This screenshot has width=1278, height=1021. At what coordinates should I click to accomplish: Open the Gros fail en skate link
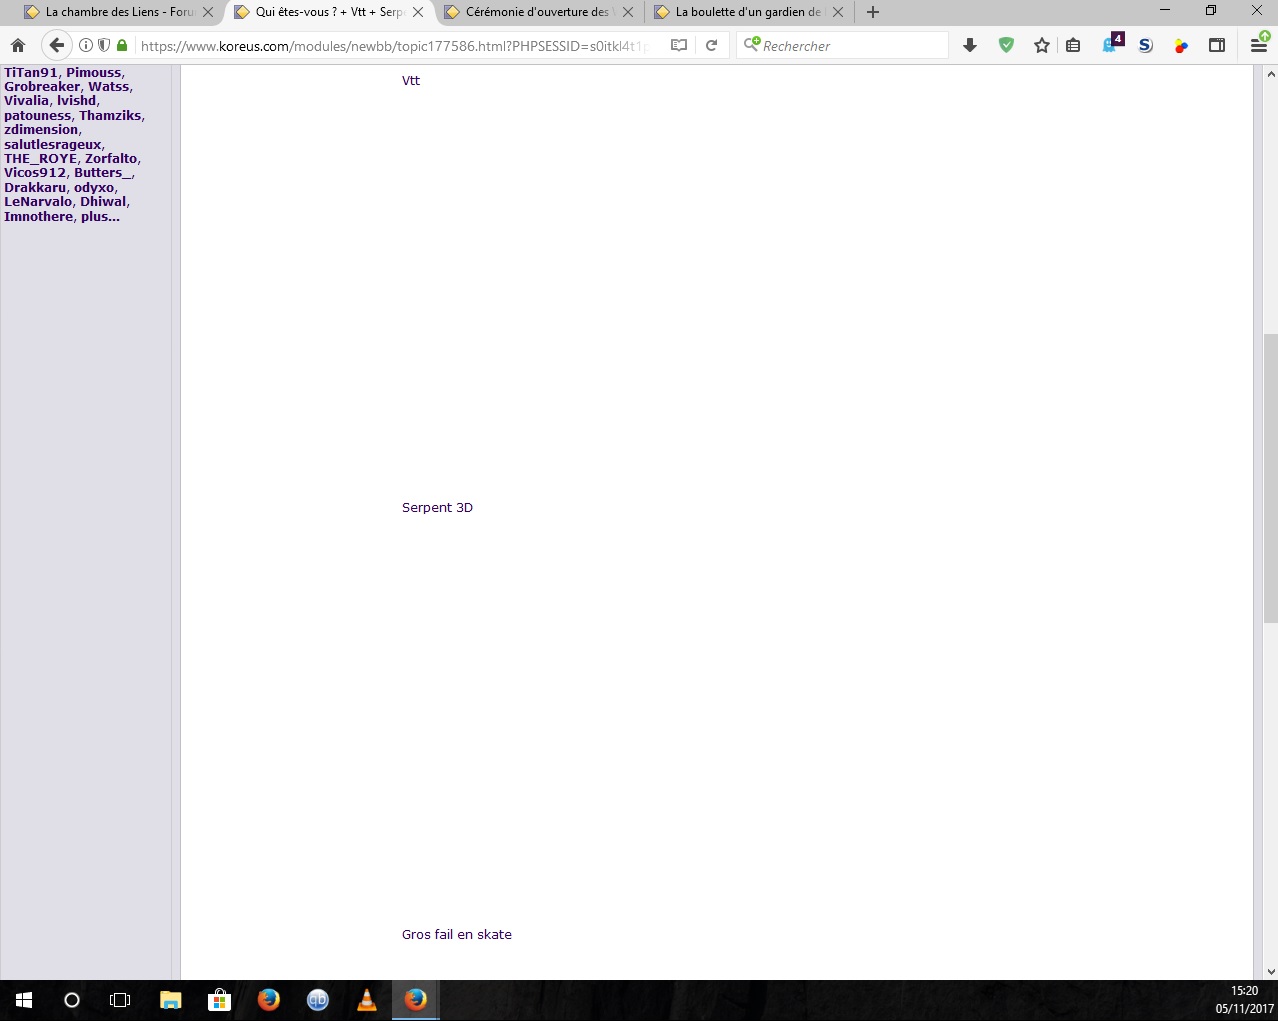pos(456,935)
